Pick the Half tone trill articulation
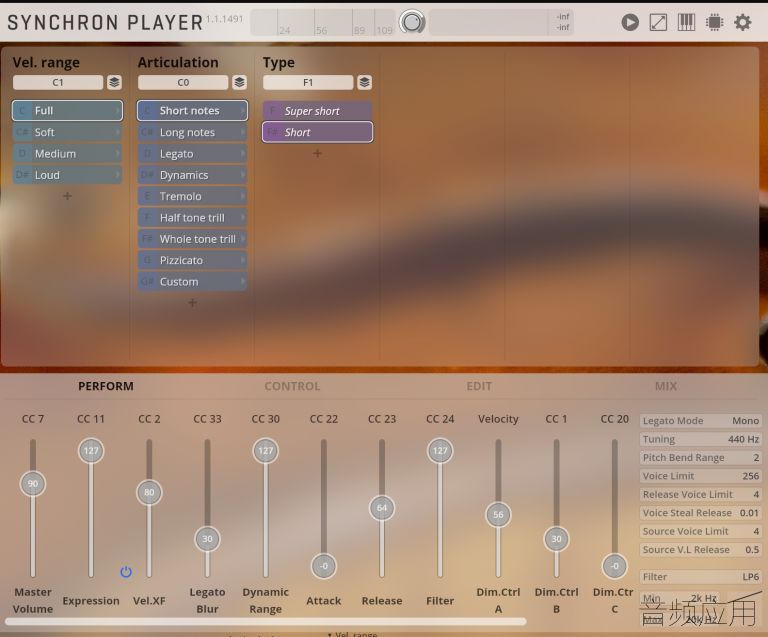The height and width of the screenshot is (637, 768). click(192, 218)
